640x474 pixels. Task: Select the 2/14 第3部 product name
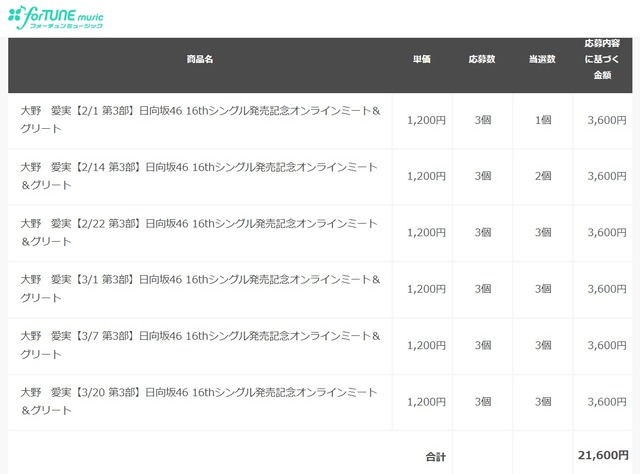[200, 176]
